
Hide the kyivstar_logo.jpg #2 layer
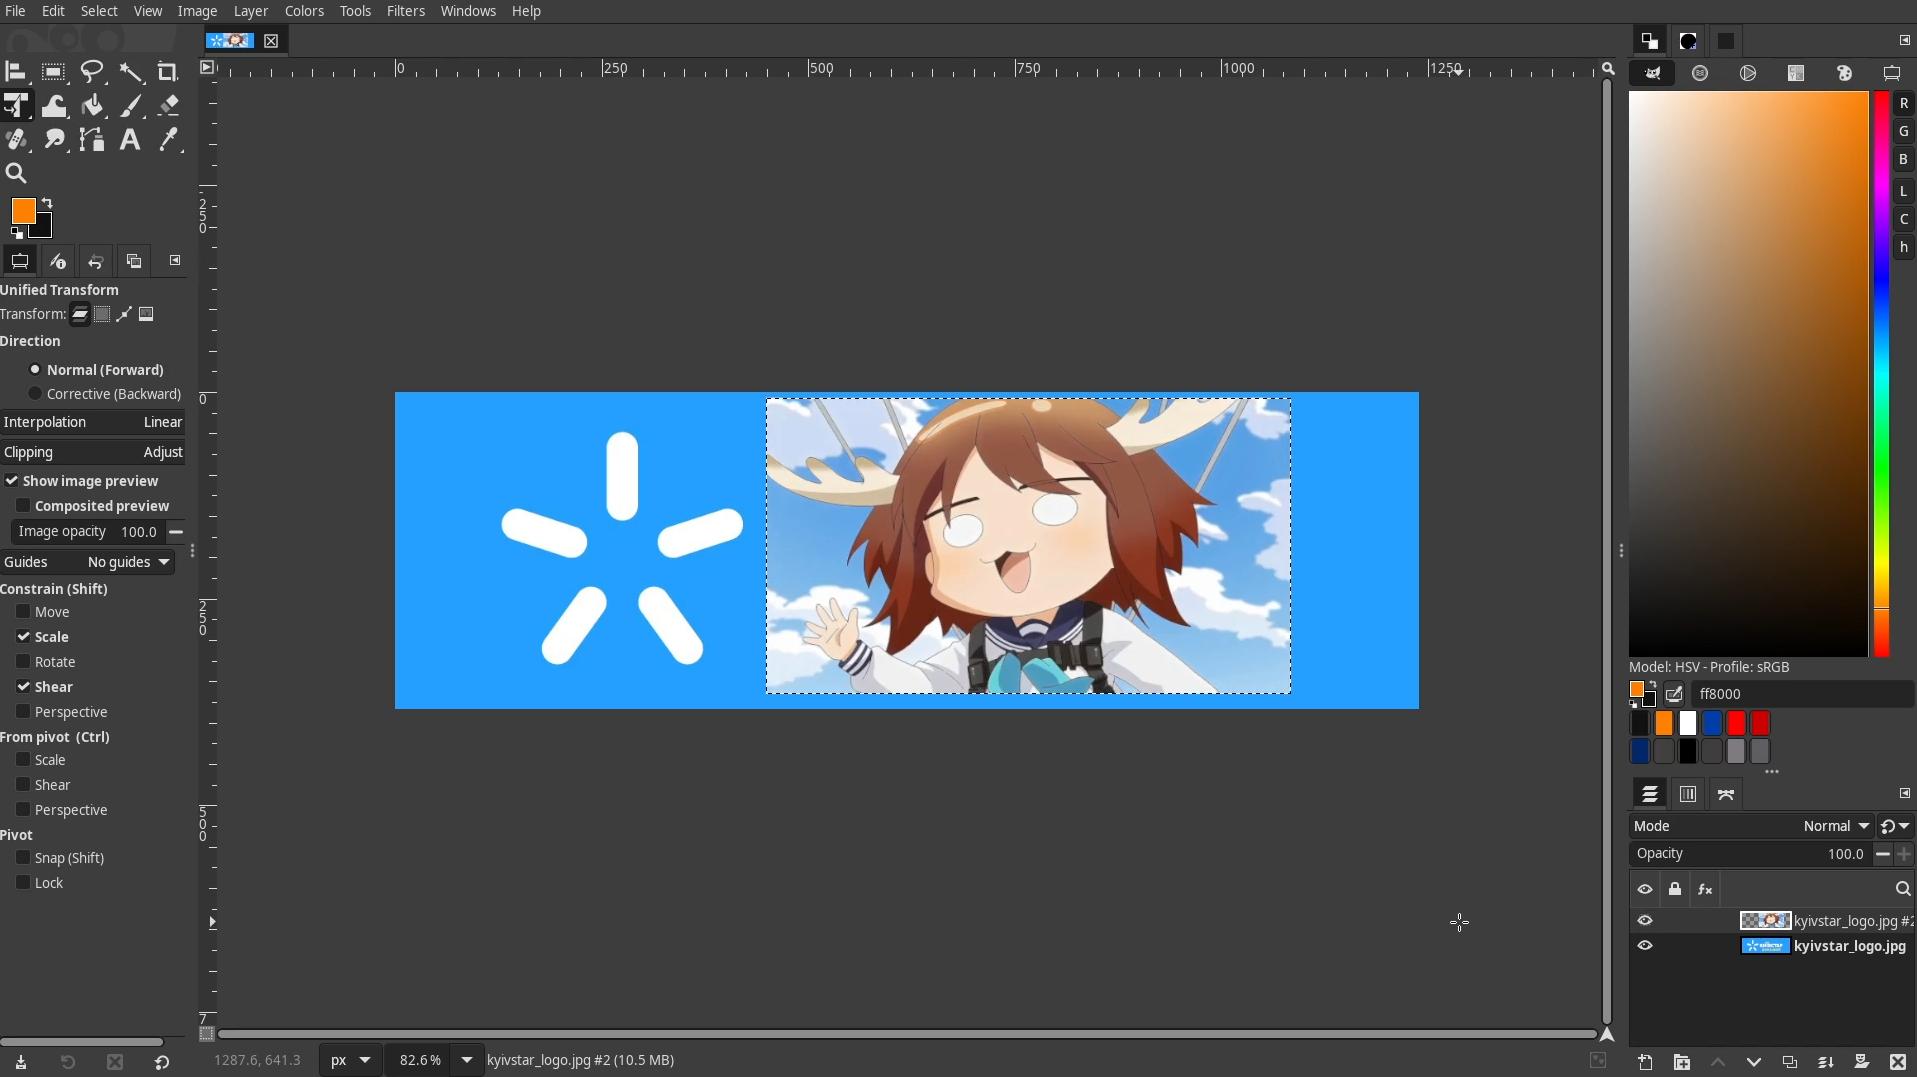pos(1645,921)
